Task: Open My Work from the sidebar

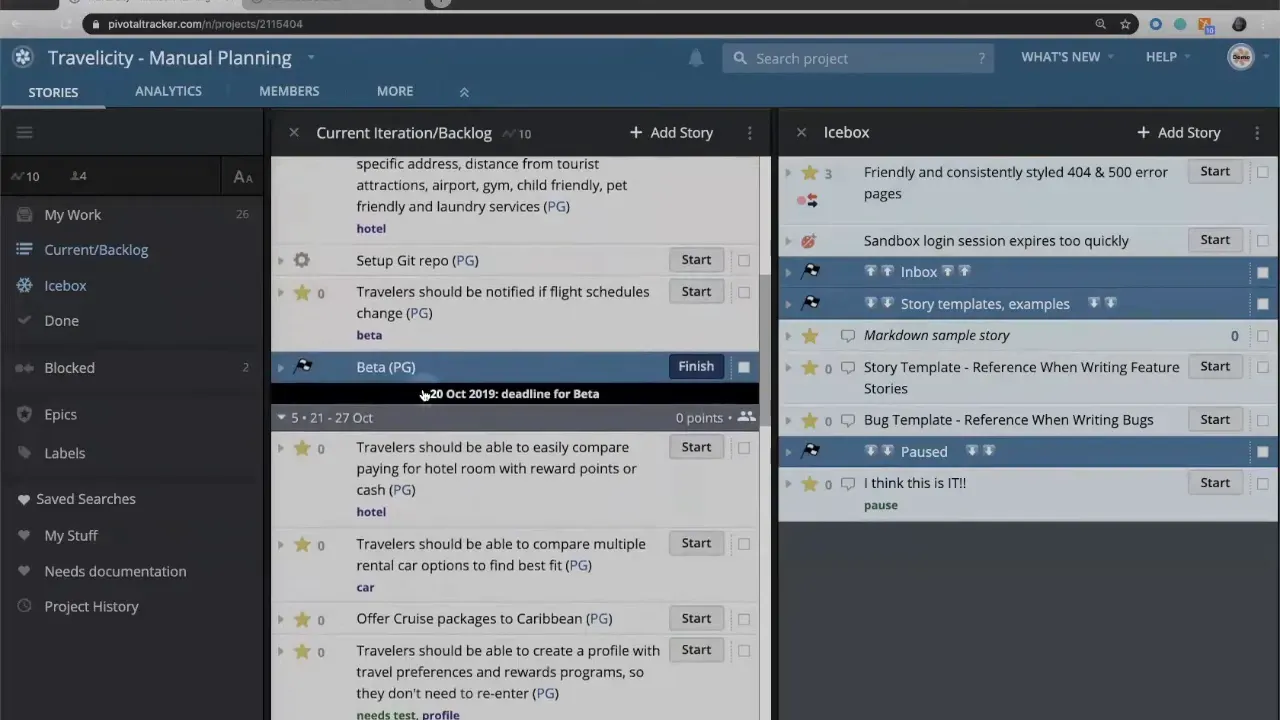Action: (x=72, y=214)
